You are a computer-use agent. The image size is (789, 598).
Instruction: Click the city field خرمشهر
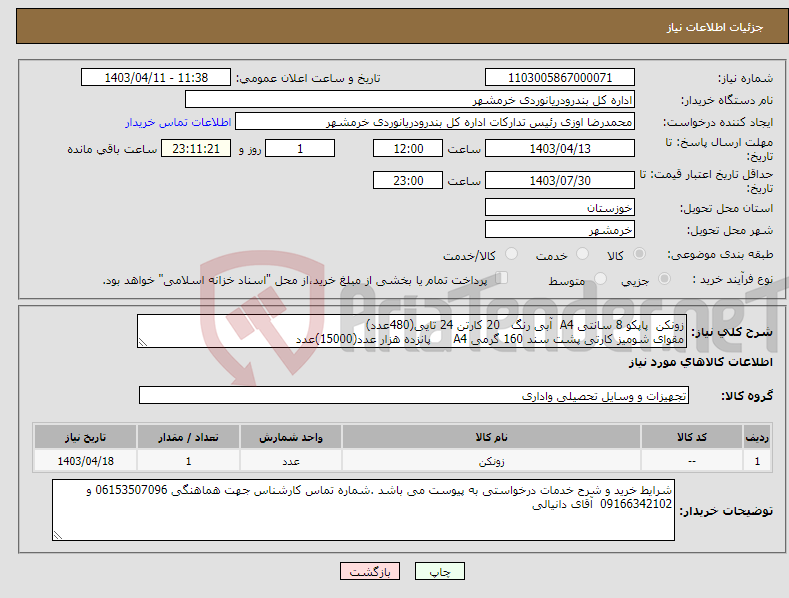pos(560,230)
